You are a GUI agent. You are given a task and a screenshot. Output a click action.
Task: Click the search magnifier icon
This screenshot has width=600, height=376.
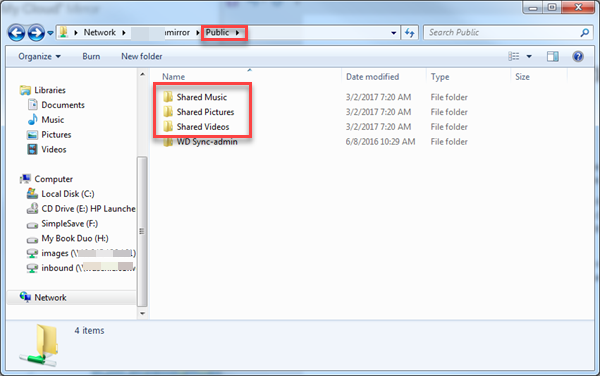click(584, 33)
